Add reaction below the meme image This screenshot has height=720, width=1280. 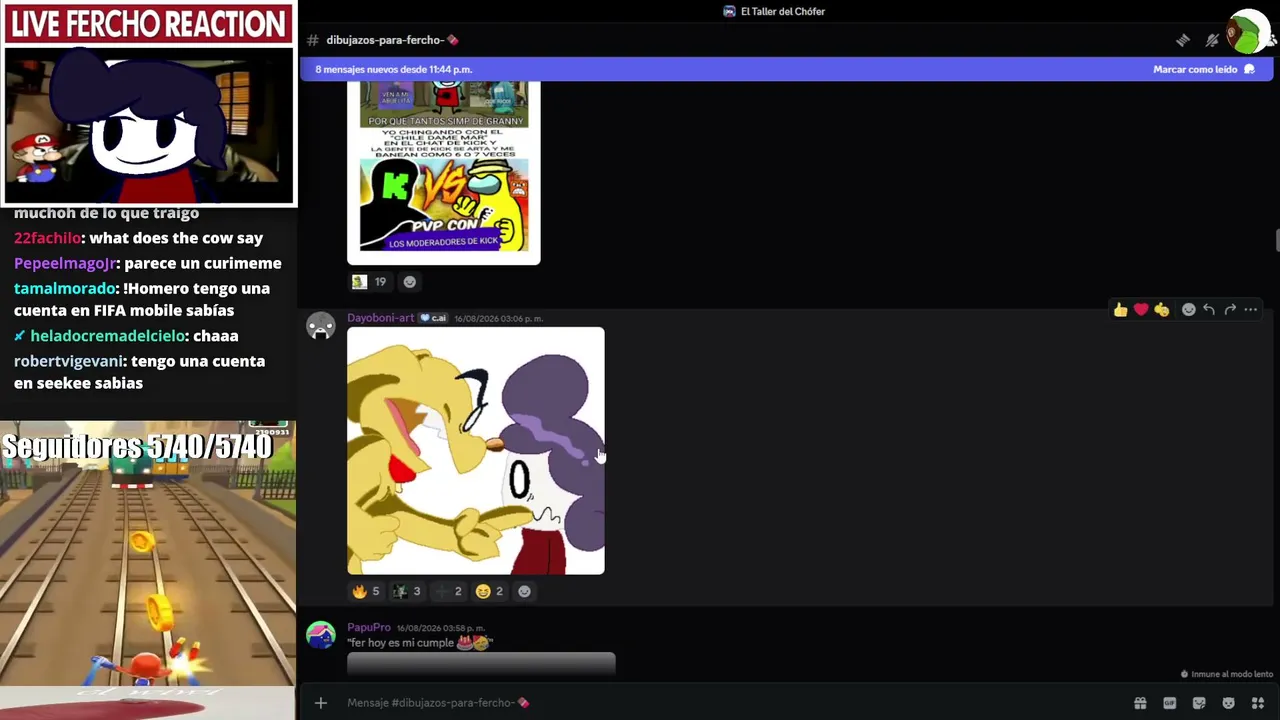point(409,282)
